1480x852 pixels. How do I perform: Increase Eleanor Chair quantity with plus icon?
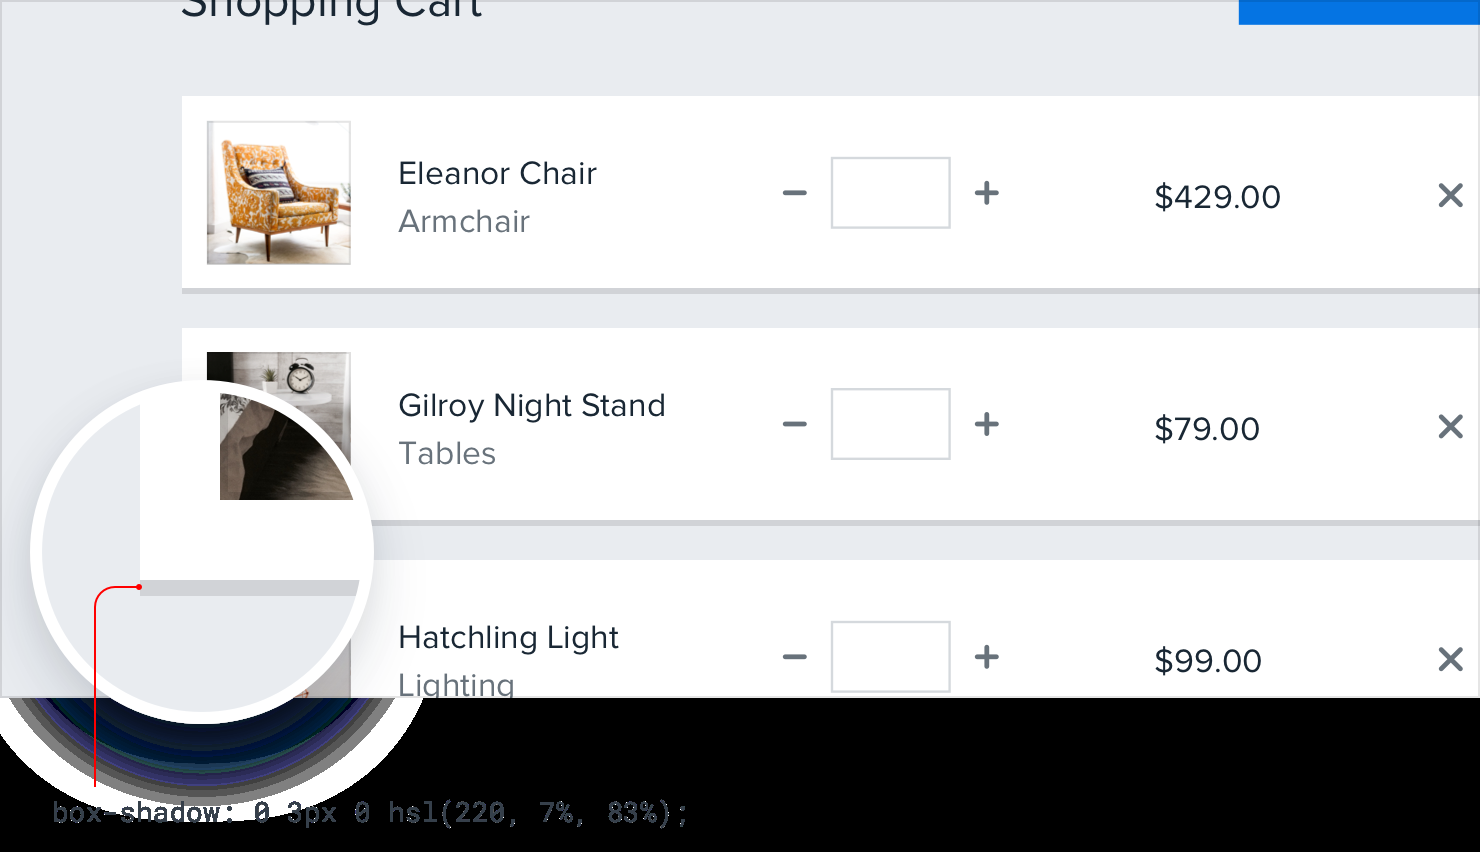[987, 193]
